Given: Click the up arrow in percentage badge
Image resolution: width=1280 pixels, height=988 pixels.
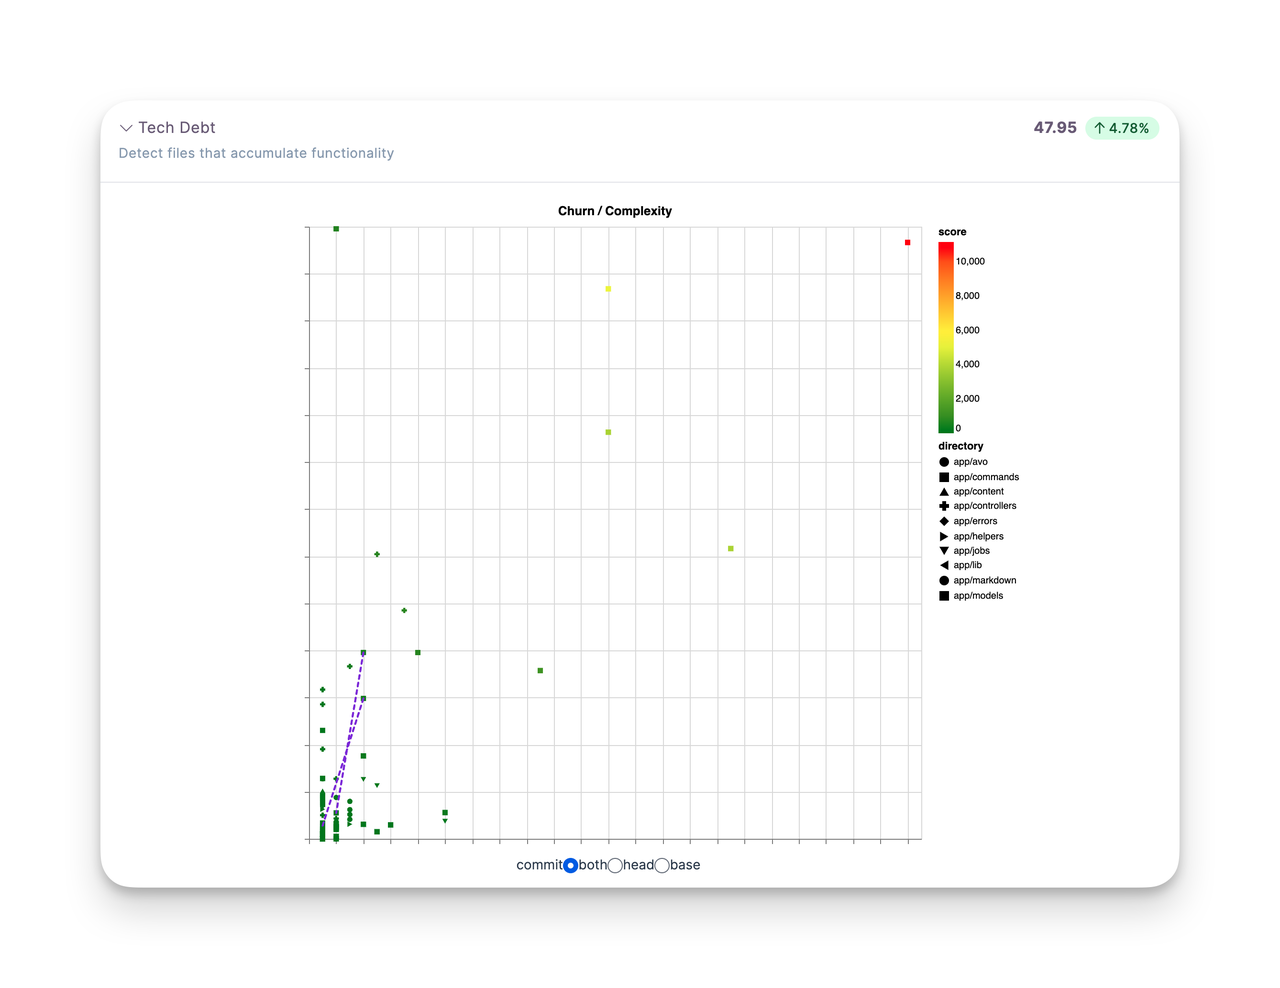Looking at the screenshot, I should click(1100, 128).
